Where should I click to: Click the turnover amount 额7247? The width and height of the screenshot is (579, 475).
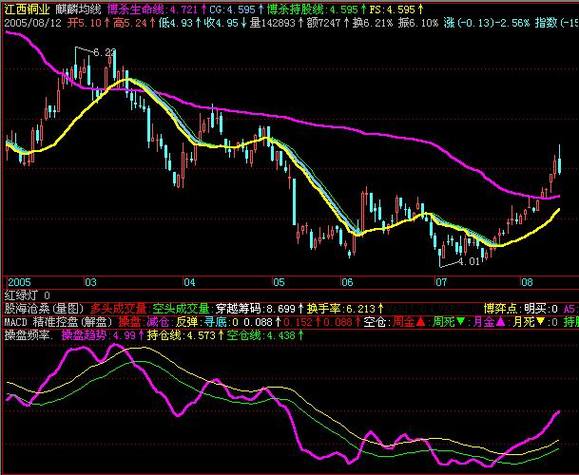tap(328, 23)
